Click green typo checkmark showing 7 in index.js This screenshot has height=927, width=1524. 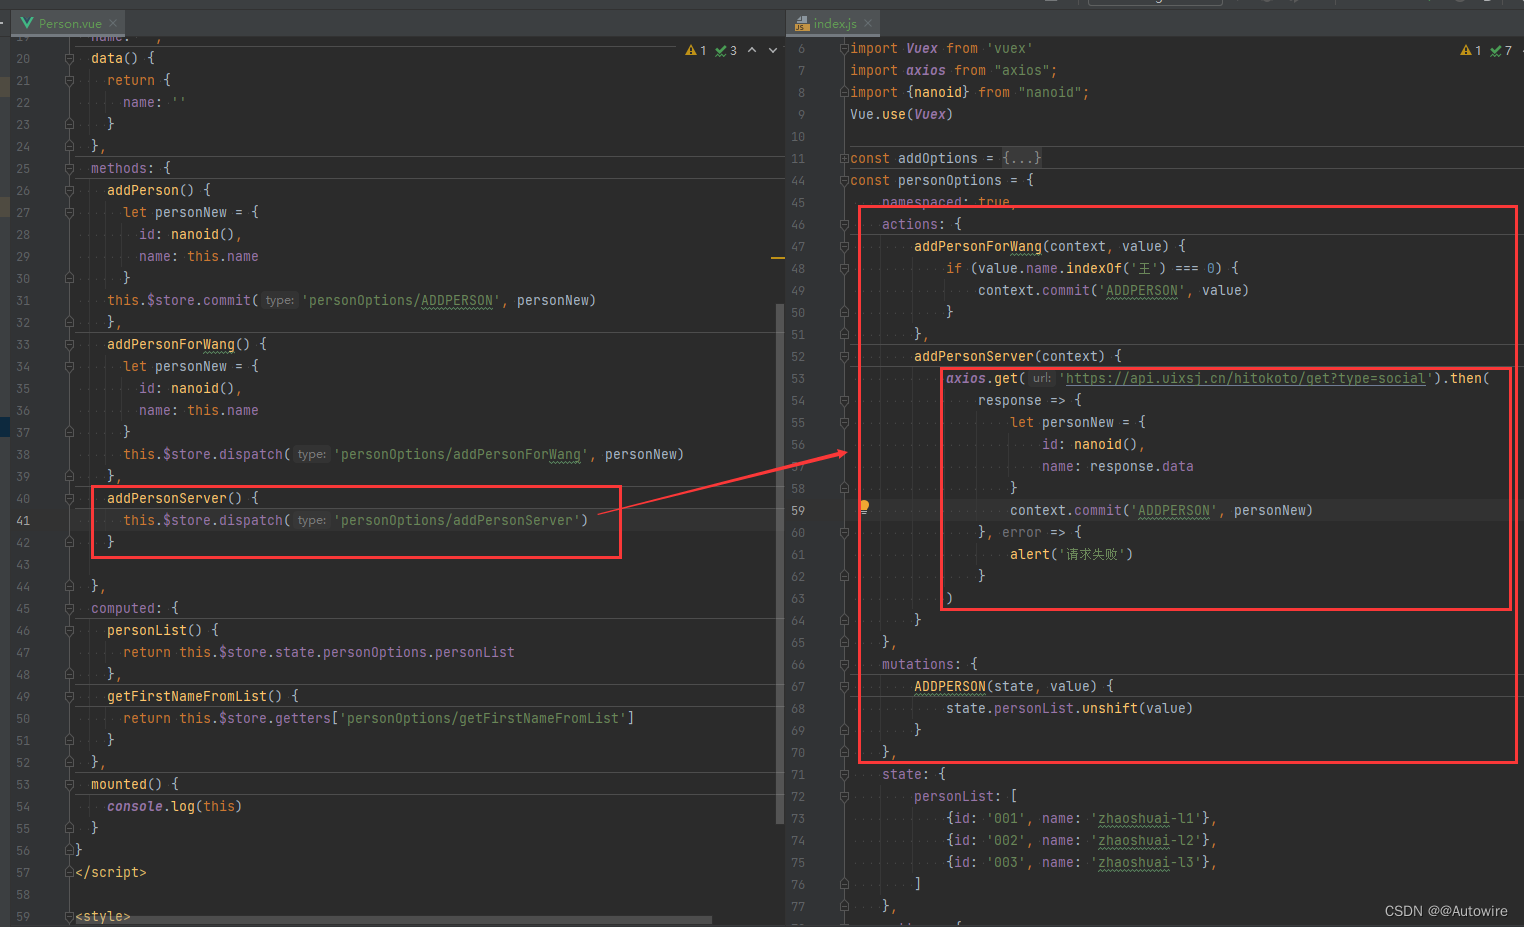click(x=1501, y=50)
